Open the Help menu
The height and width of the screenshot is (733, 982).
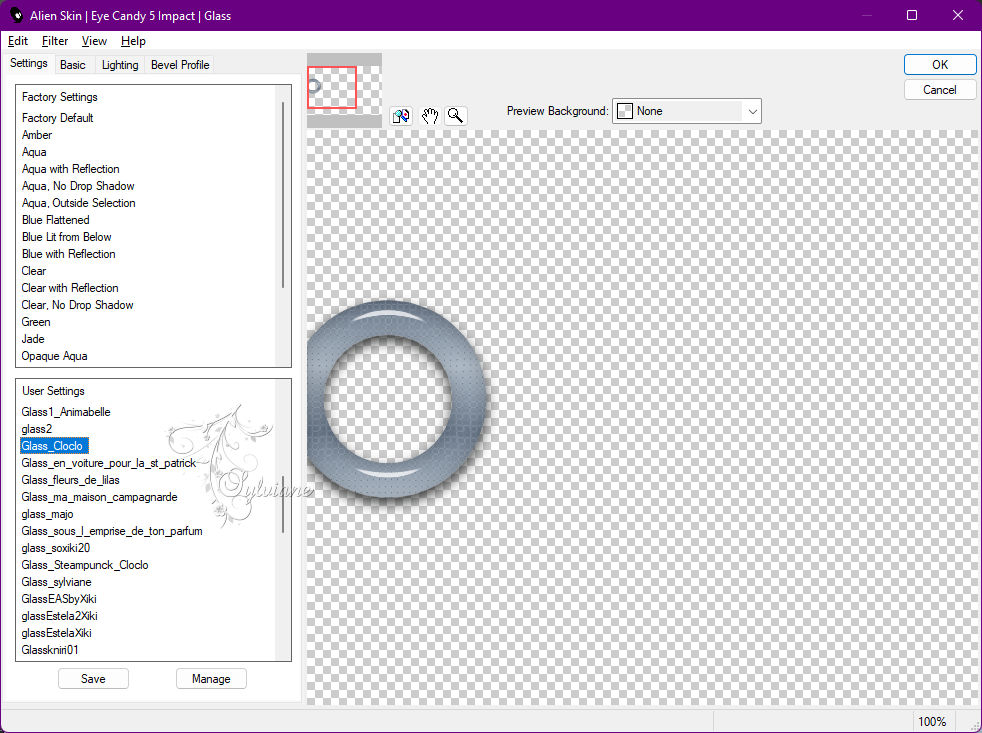click(133, 41)
